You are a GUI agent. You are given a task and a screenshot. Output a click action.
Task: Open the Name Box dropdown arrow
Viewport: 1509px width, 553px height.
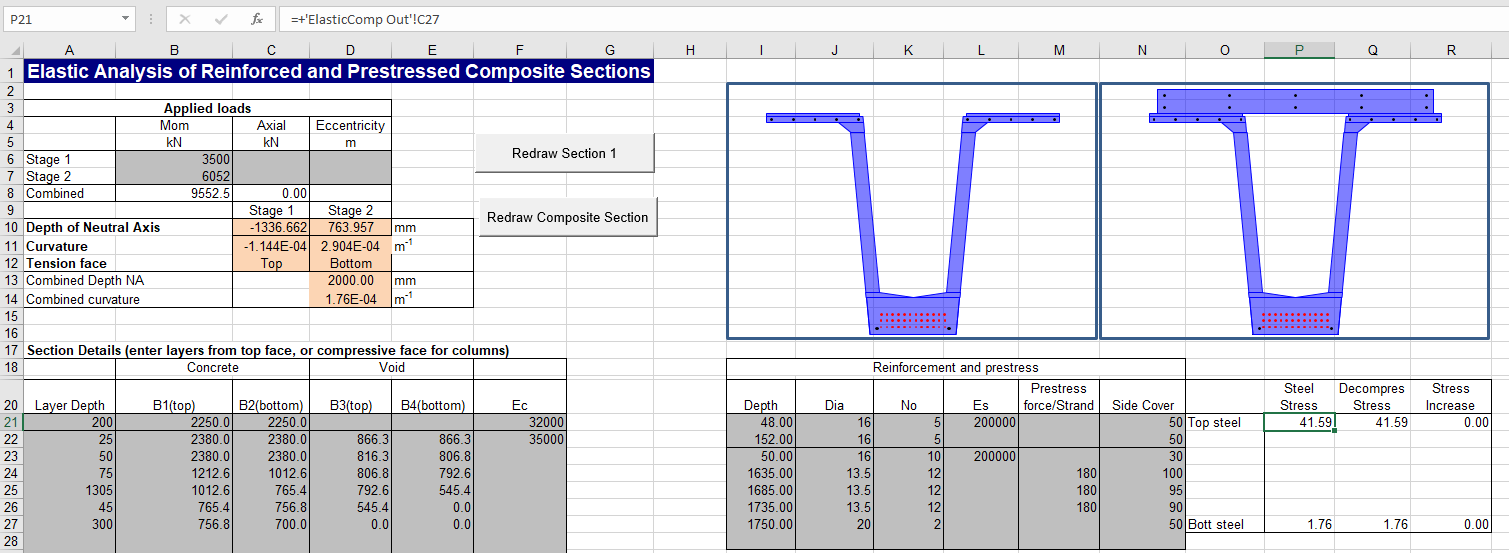(x=125, y=19)
